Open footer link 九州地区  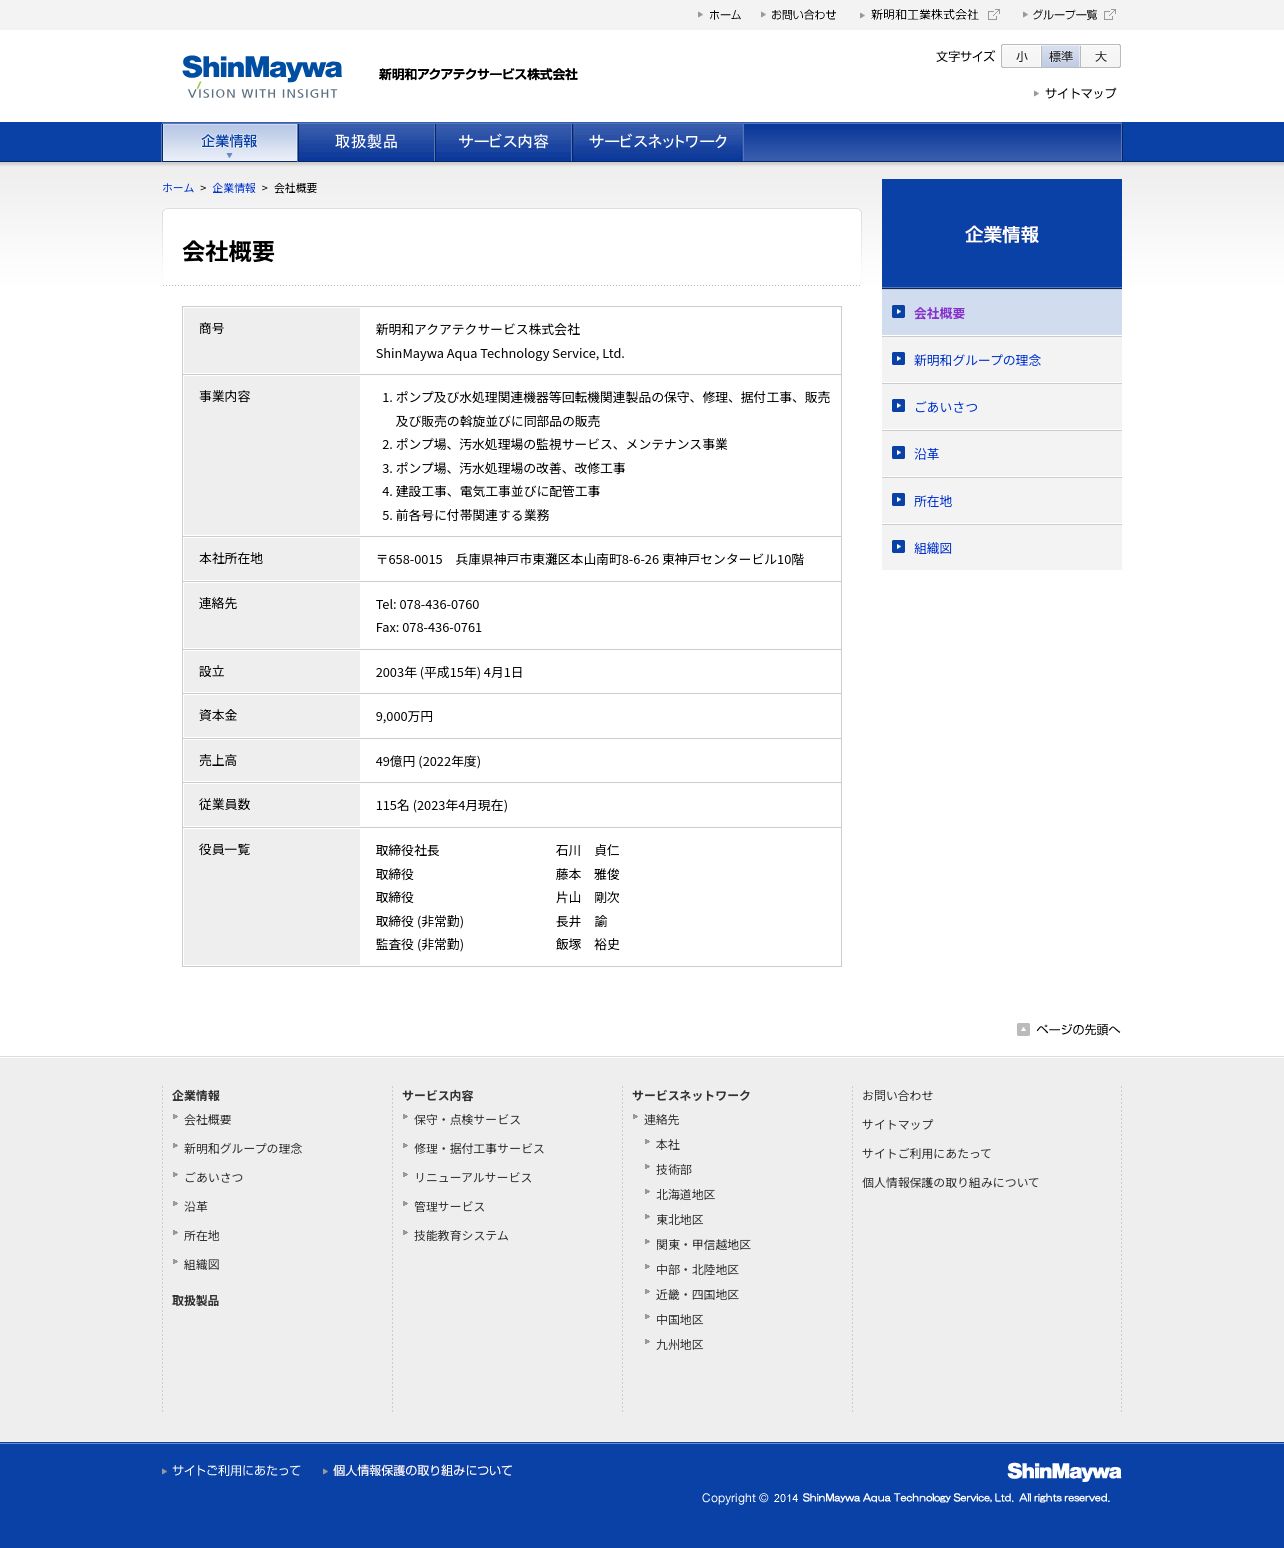point(680,1345)
